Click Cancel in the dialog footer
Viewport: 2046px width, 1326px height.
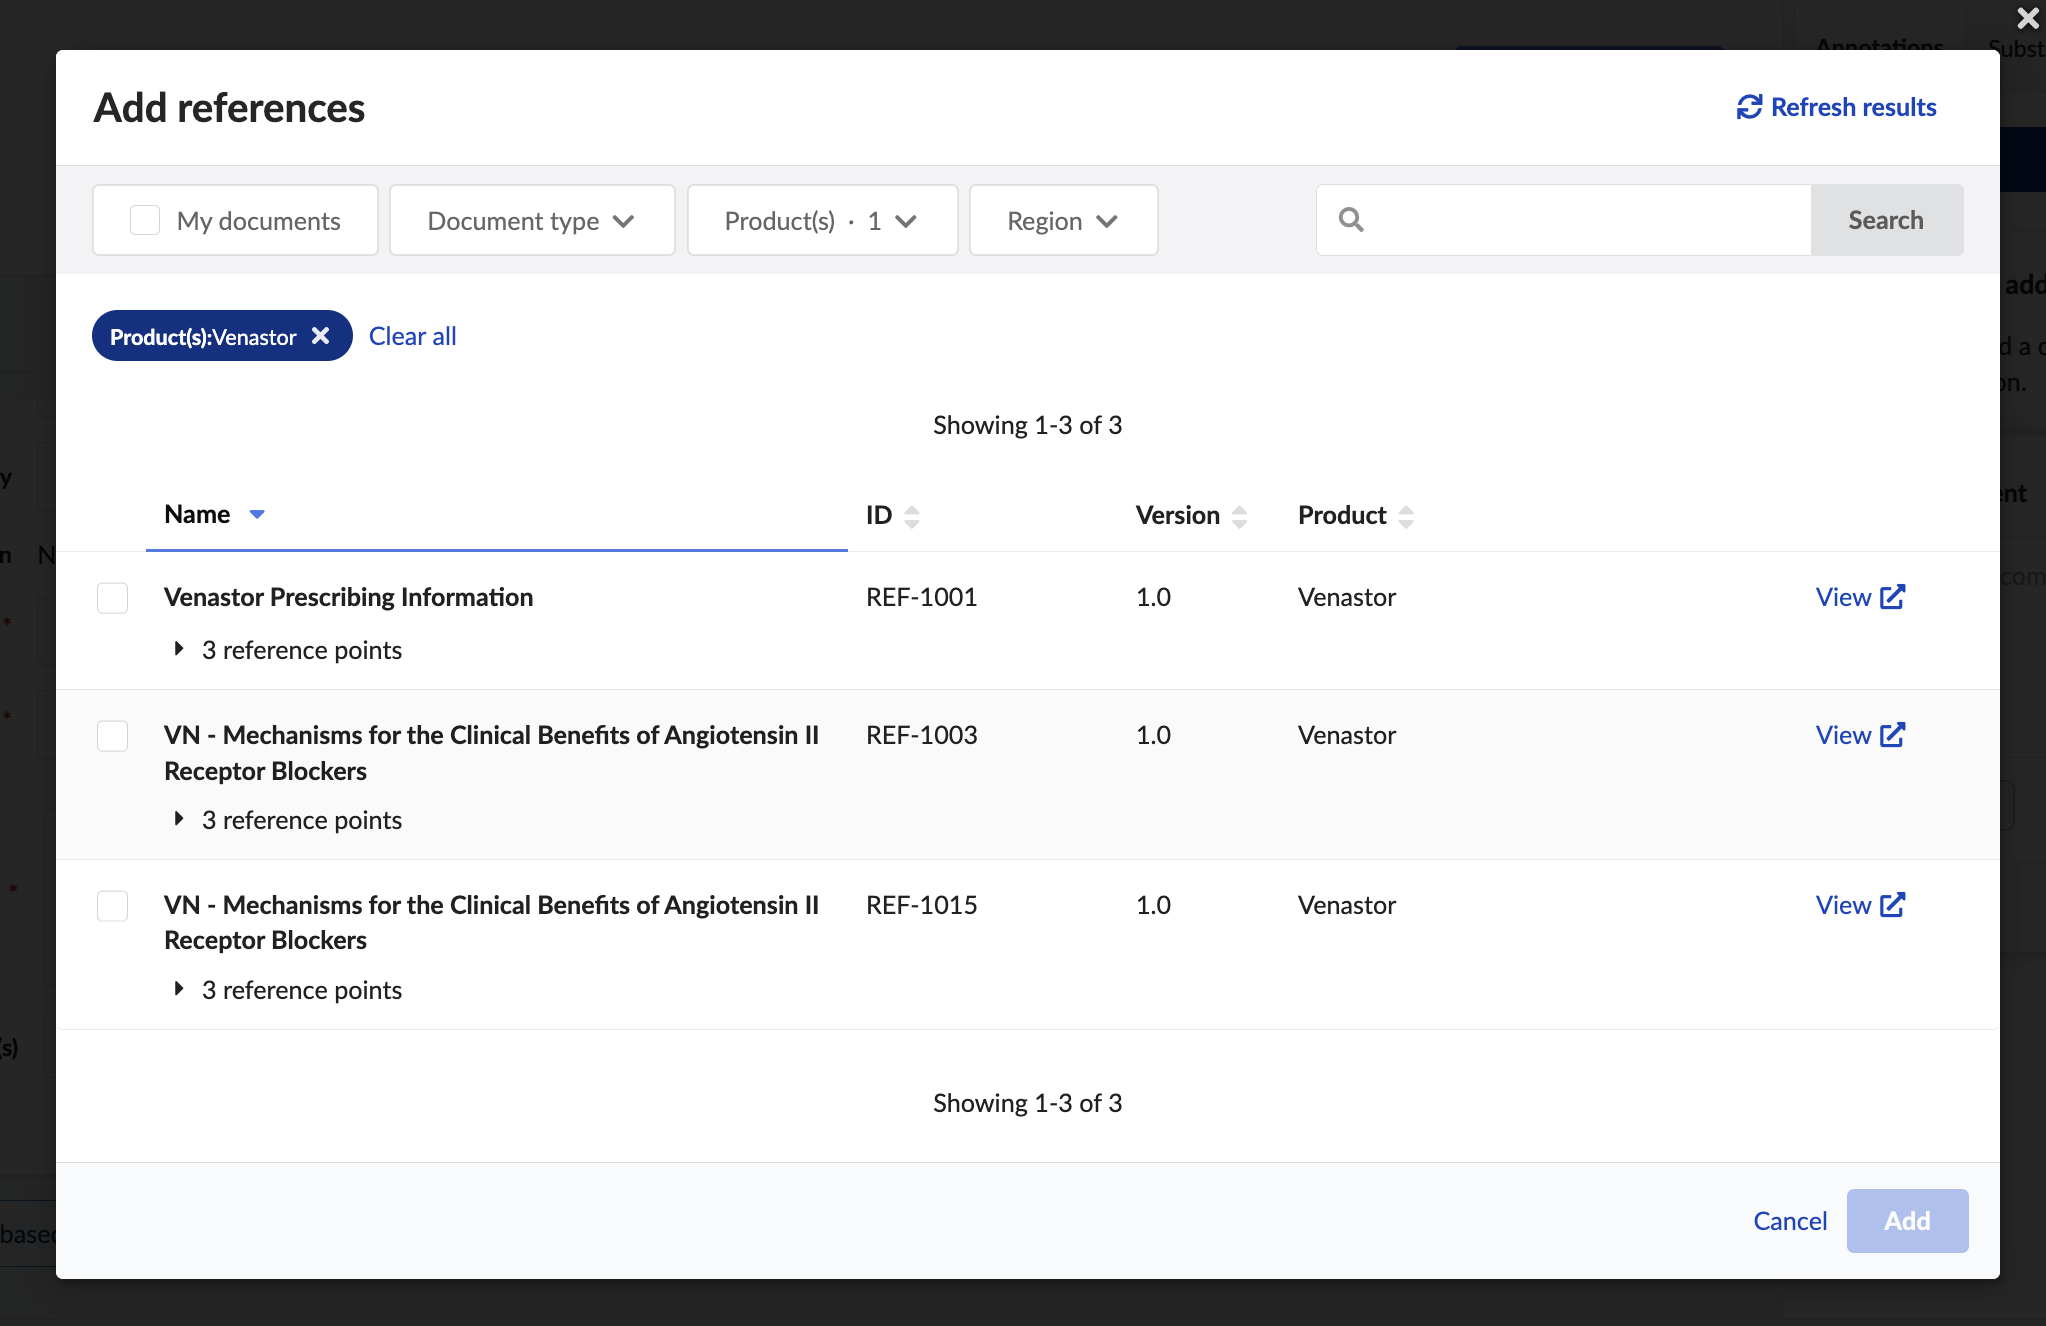click(1790, 1221)
